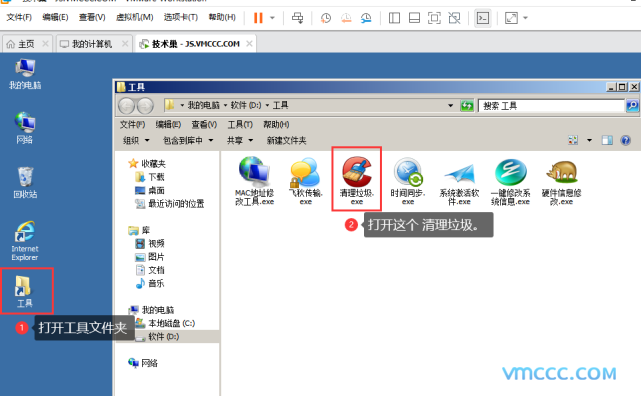Select the 网络 desktop icon
Image resolution: width=641 pixels, height=396 pixels.
click(x=25, y=128)
